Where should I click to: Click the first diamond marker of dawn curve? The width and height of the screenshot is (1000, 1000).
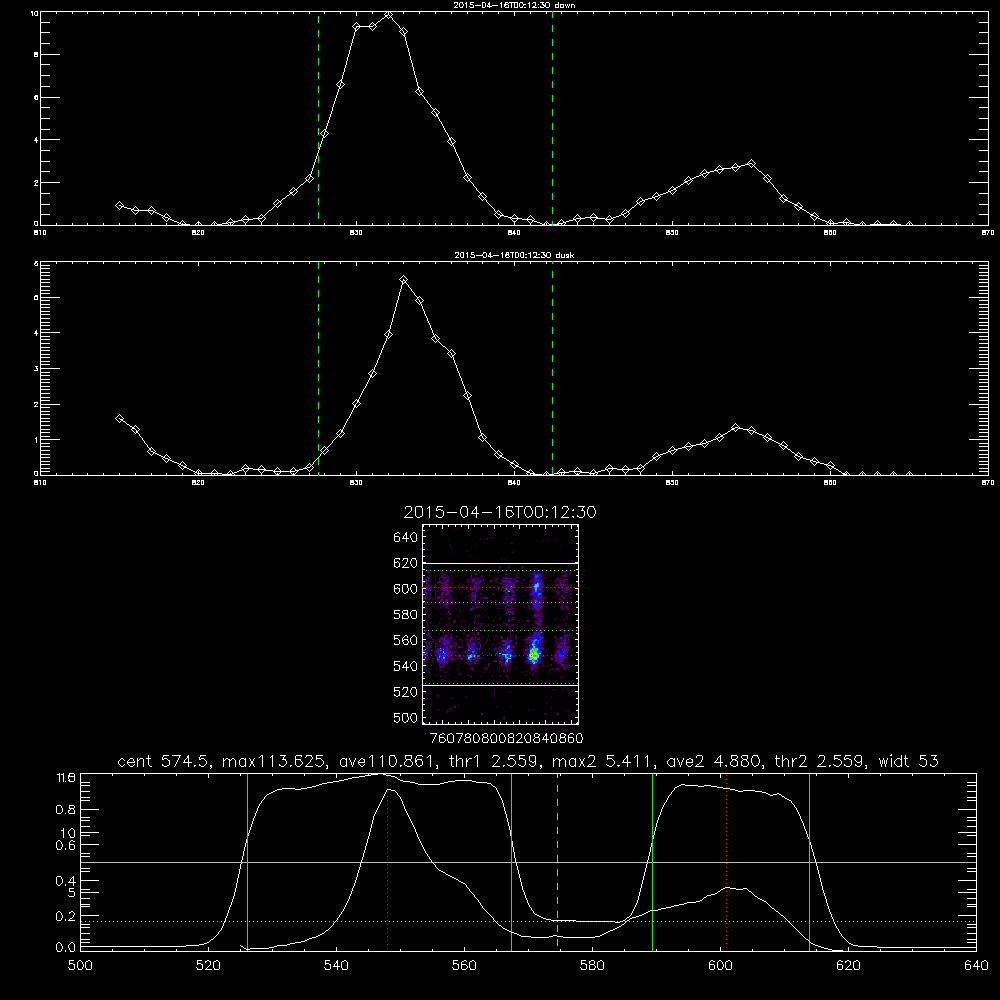click(x=119, y=205)
